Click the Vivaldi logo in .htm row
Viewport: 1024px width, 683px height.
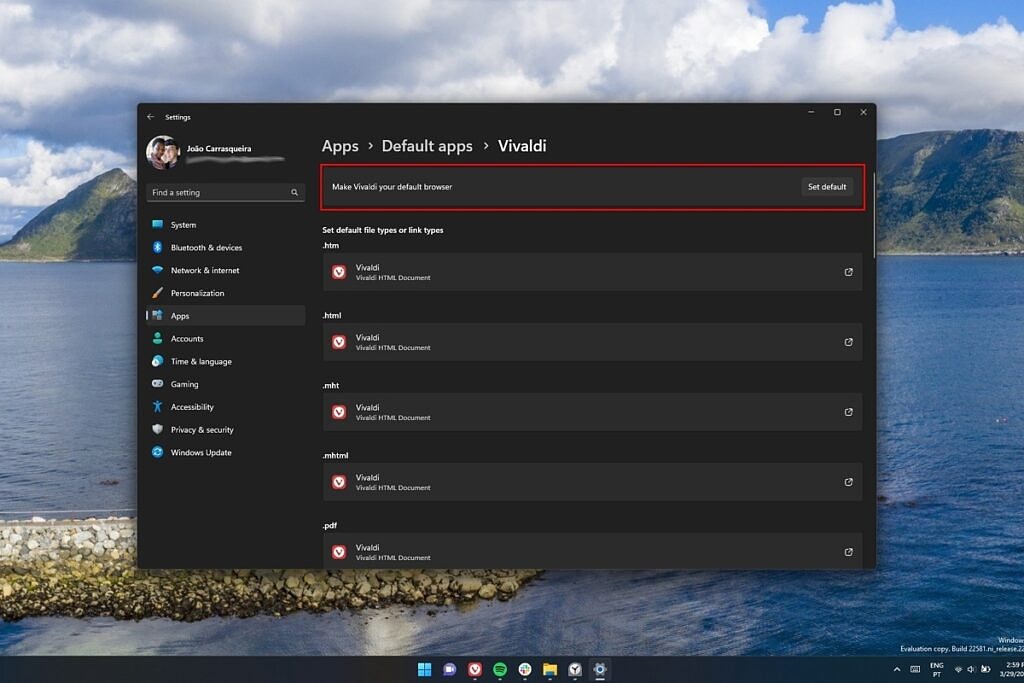click(x=339, y=272)
